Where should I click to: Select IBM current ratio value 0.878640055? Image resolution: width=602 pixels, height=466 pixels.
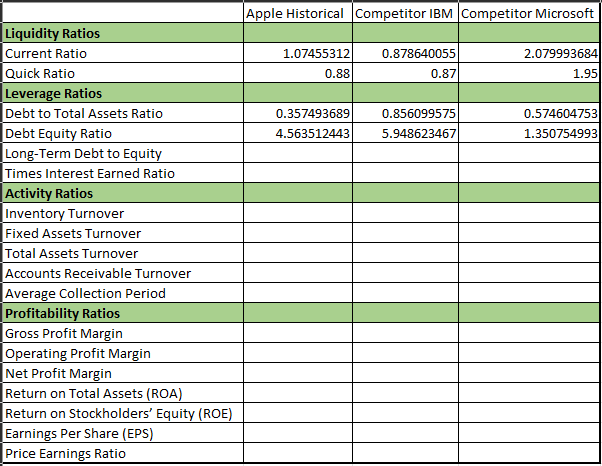(x=418, y=53)
